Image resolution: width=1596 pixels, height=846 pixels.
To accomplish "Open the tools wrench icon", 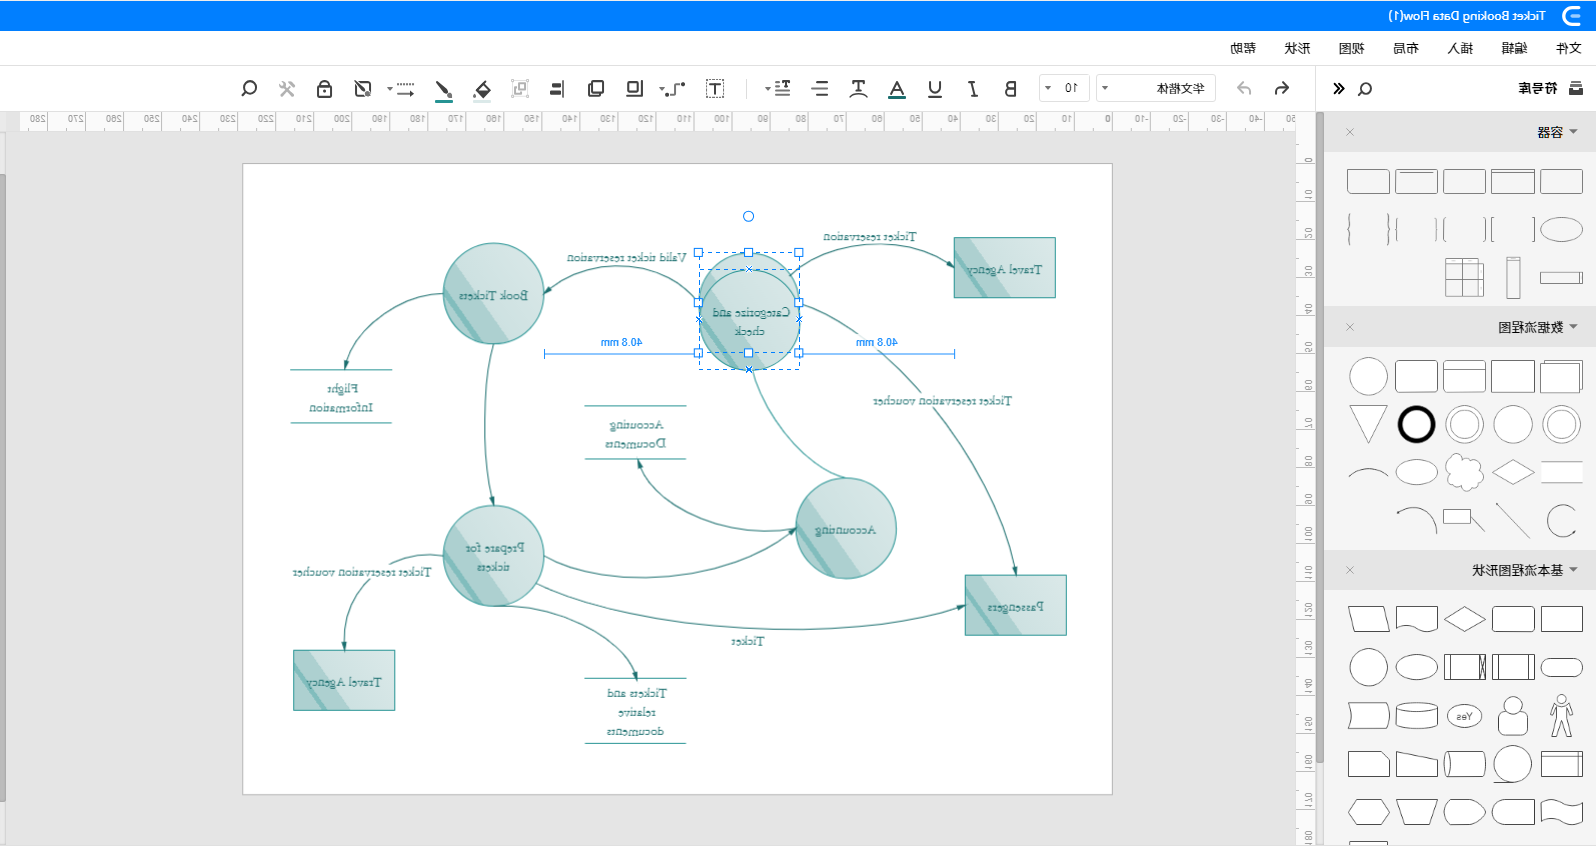I will (287, 89).
